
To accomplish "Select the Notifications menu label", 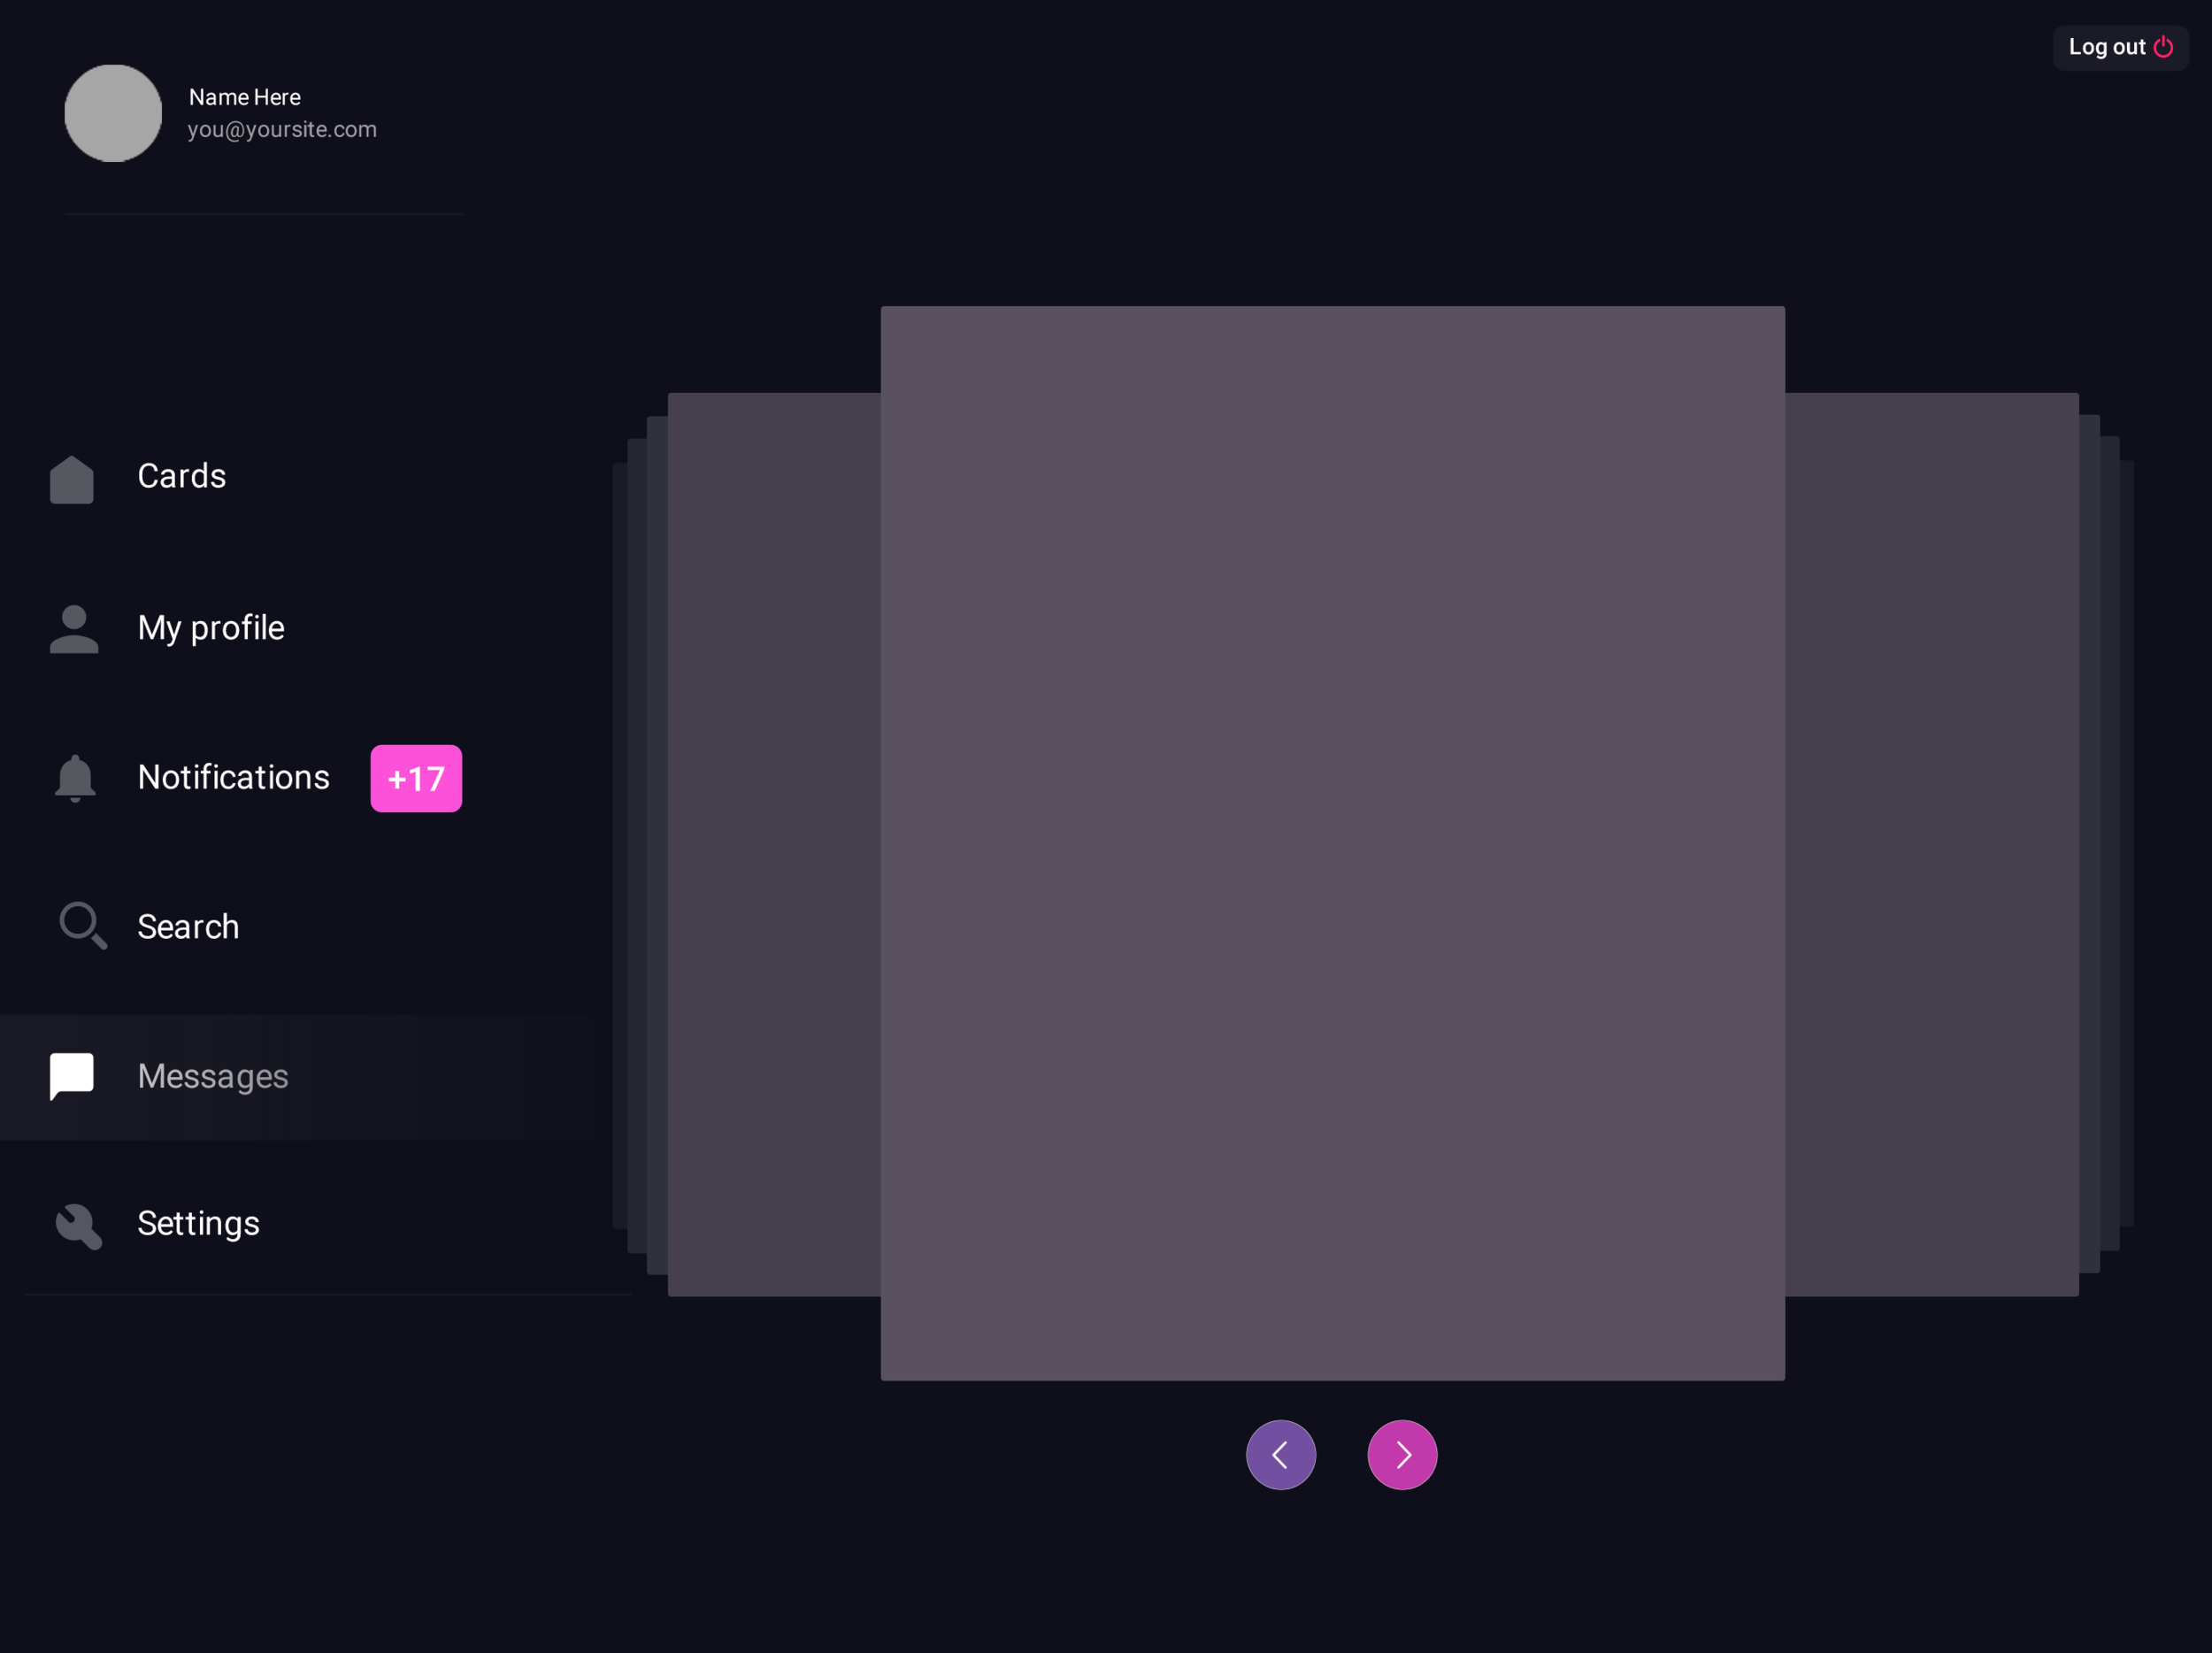I will [234, 778].
